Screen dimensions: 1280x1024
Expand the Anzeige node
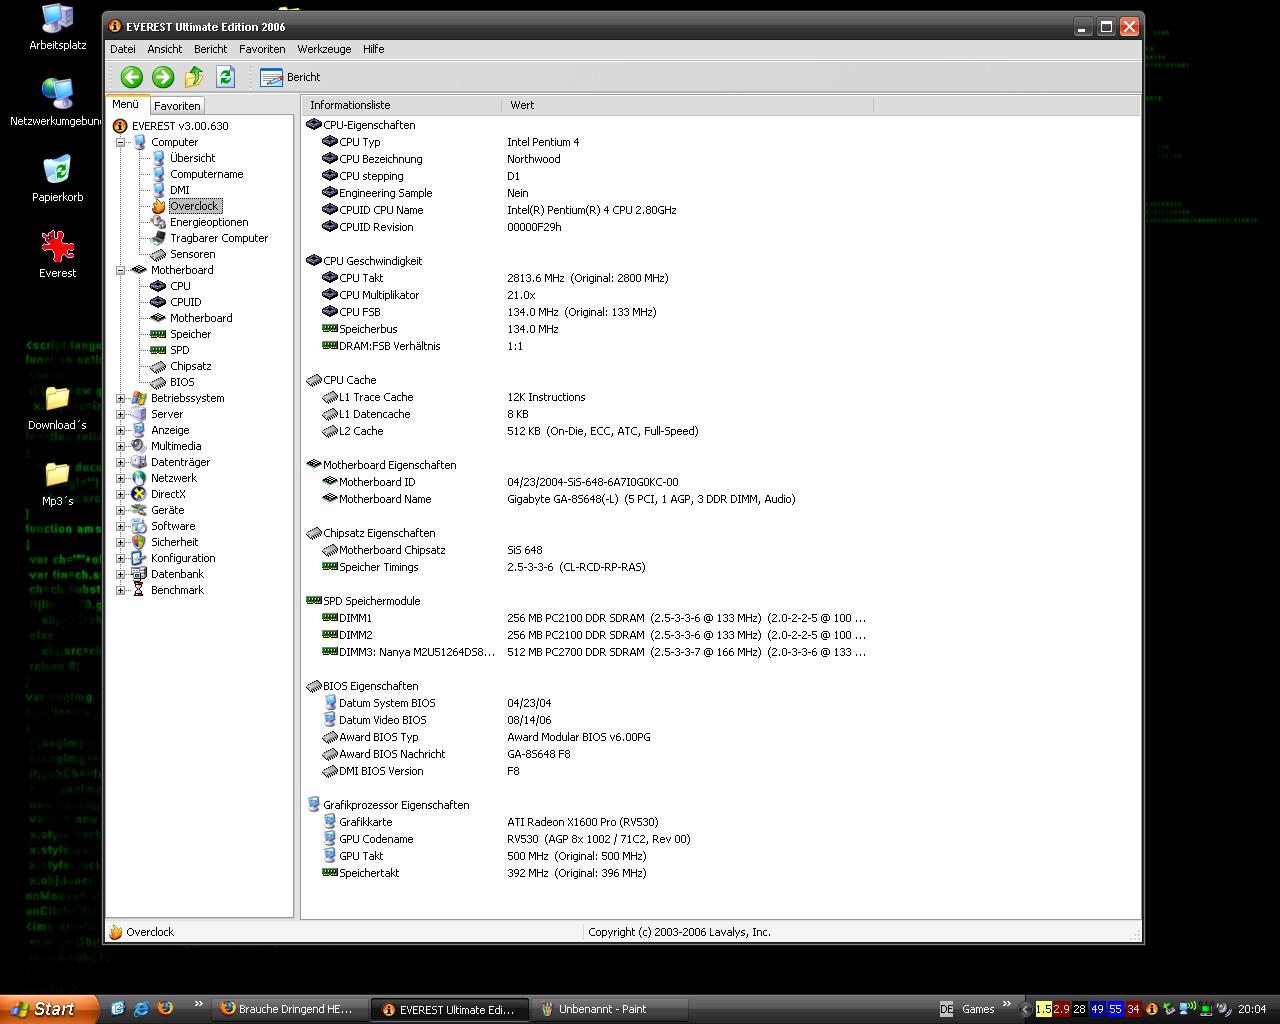coord(121,430)
